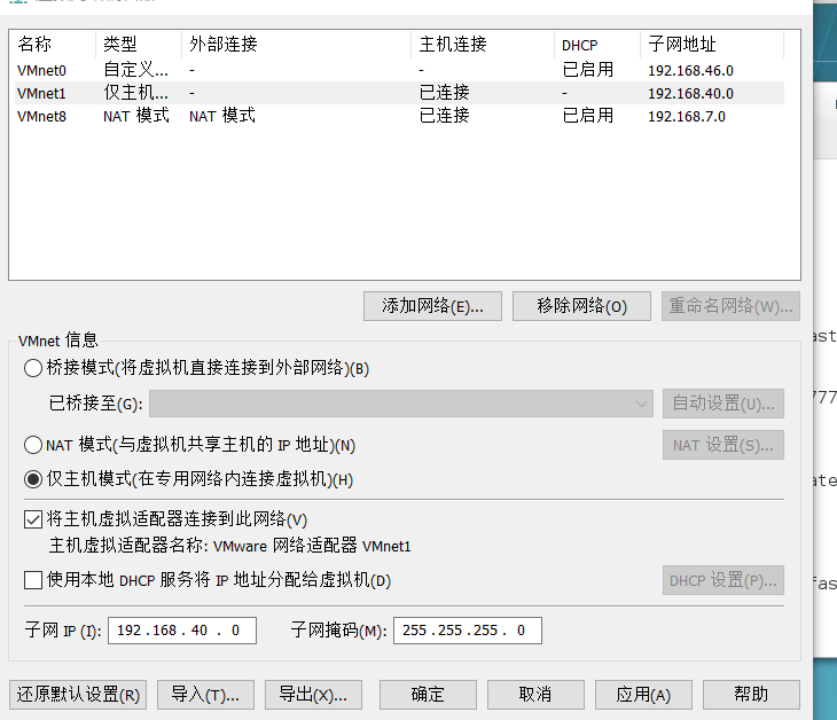Image resolution: width=837 pixels, height=720 pixels.
Task: Open DHCP Settings (DHCP 设置) button
Action: tap(723, 580)
